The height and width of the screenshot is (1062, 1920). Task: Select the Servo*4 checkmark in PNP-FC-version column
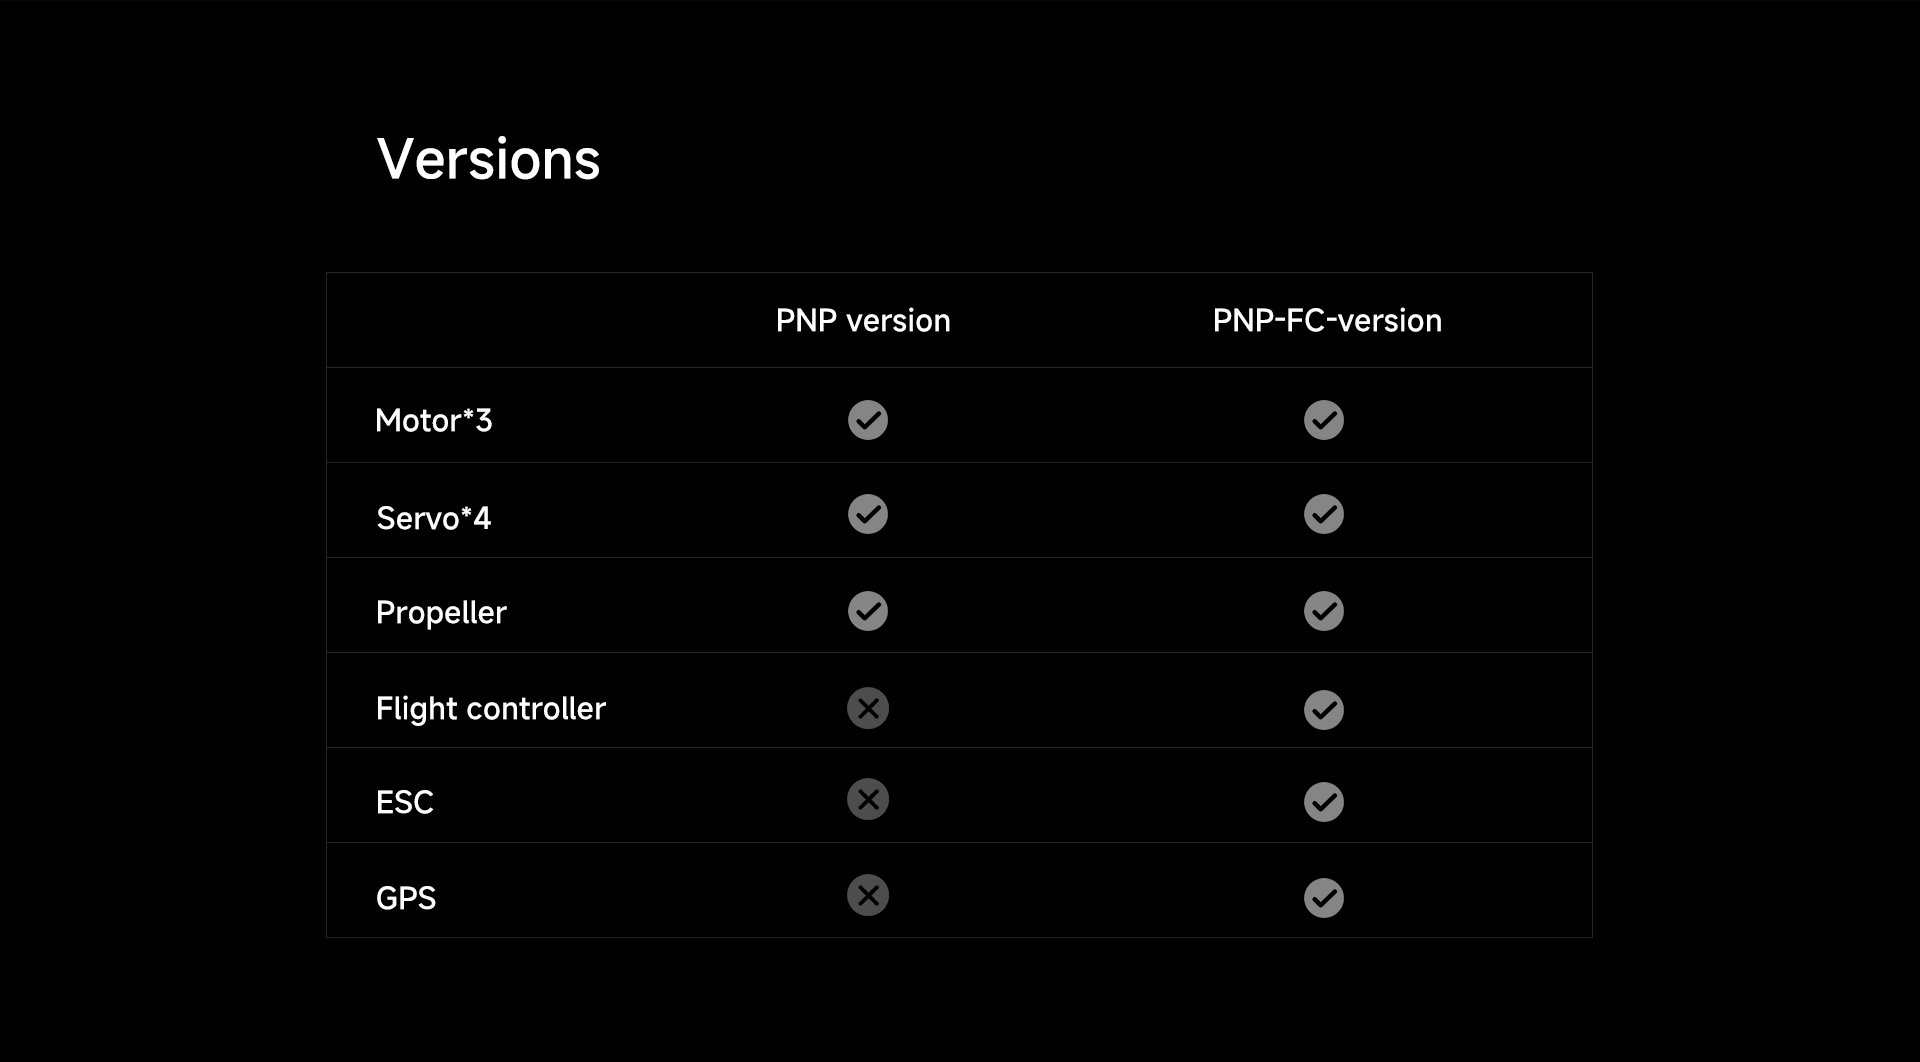click(1324, 514)
